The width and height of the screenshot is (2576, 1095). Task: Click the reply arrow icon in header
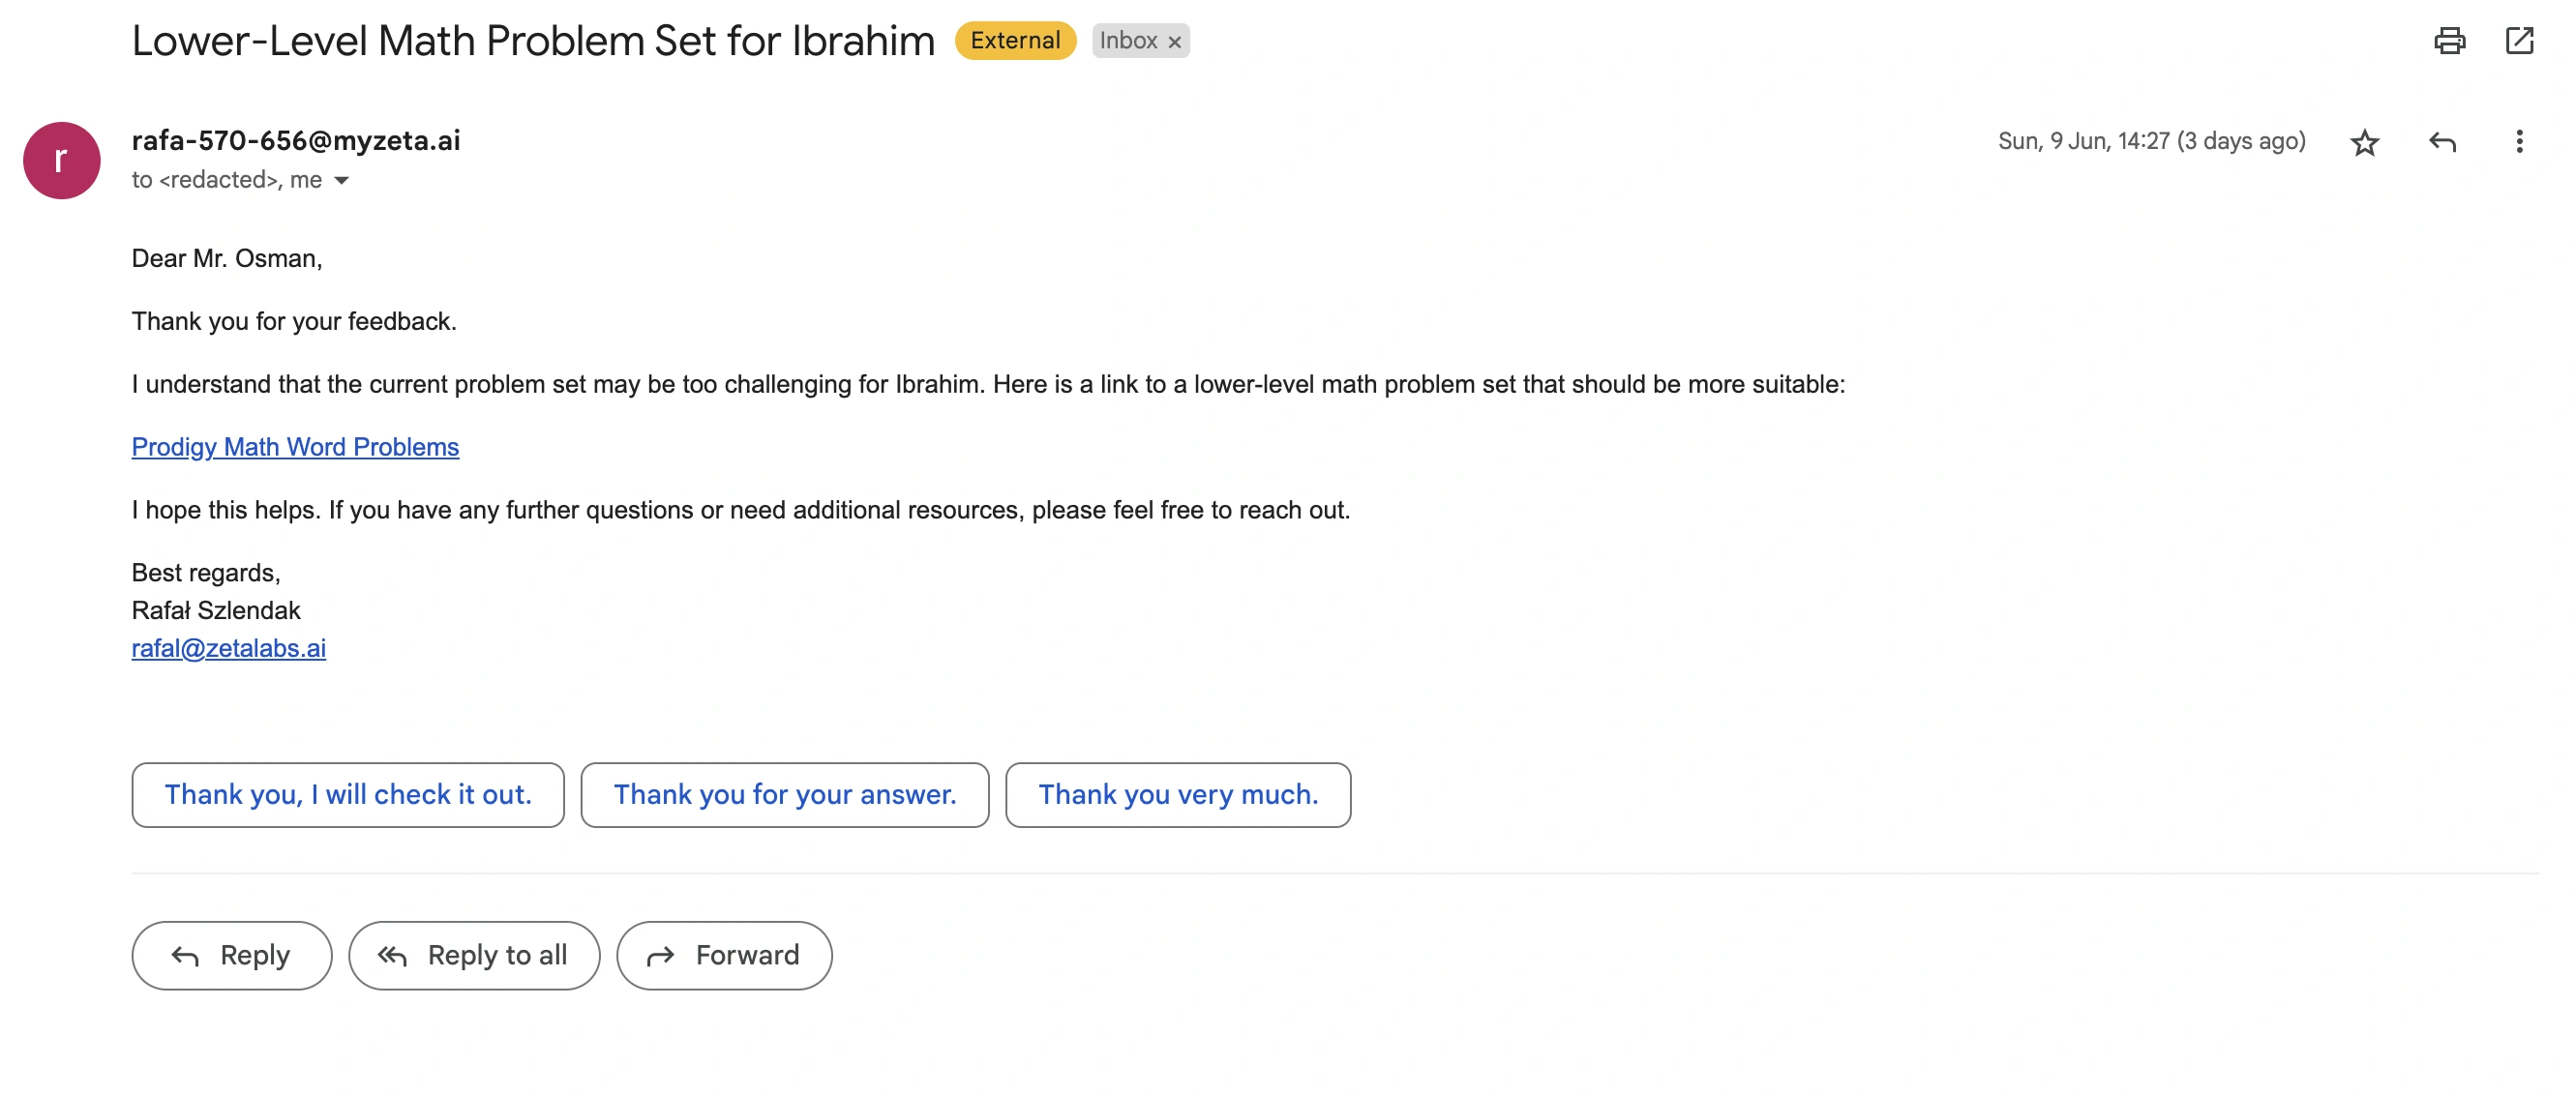[2442, 142]
